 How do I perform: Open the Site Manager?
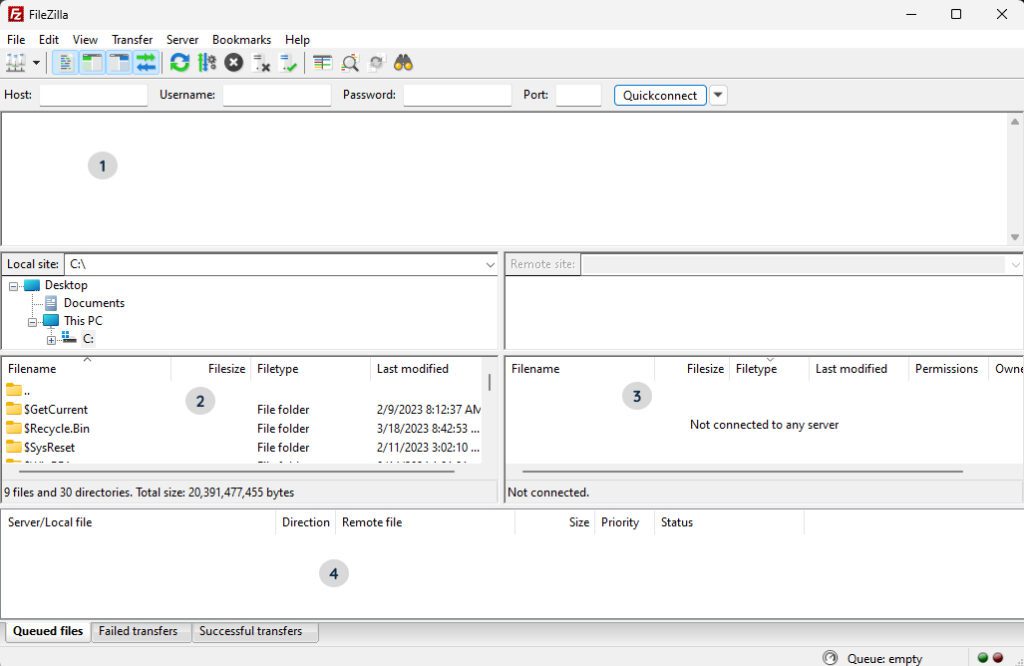pos(16,63)
